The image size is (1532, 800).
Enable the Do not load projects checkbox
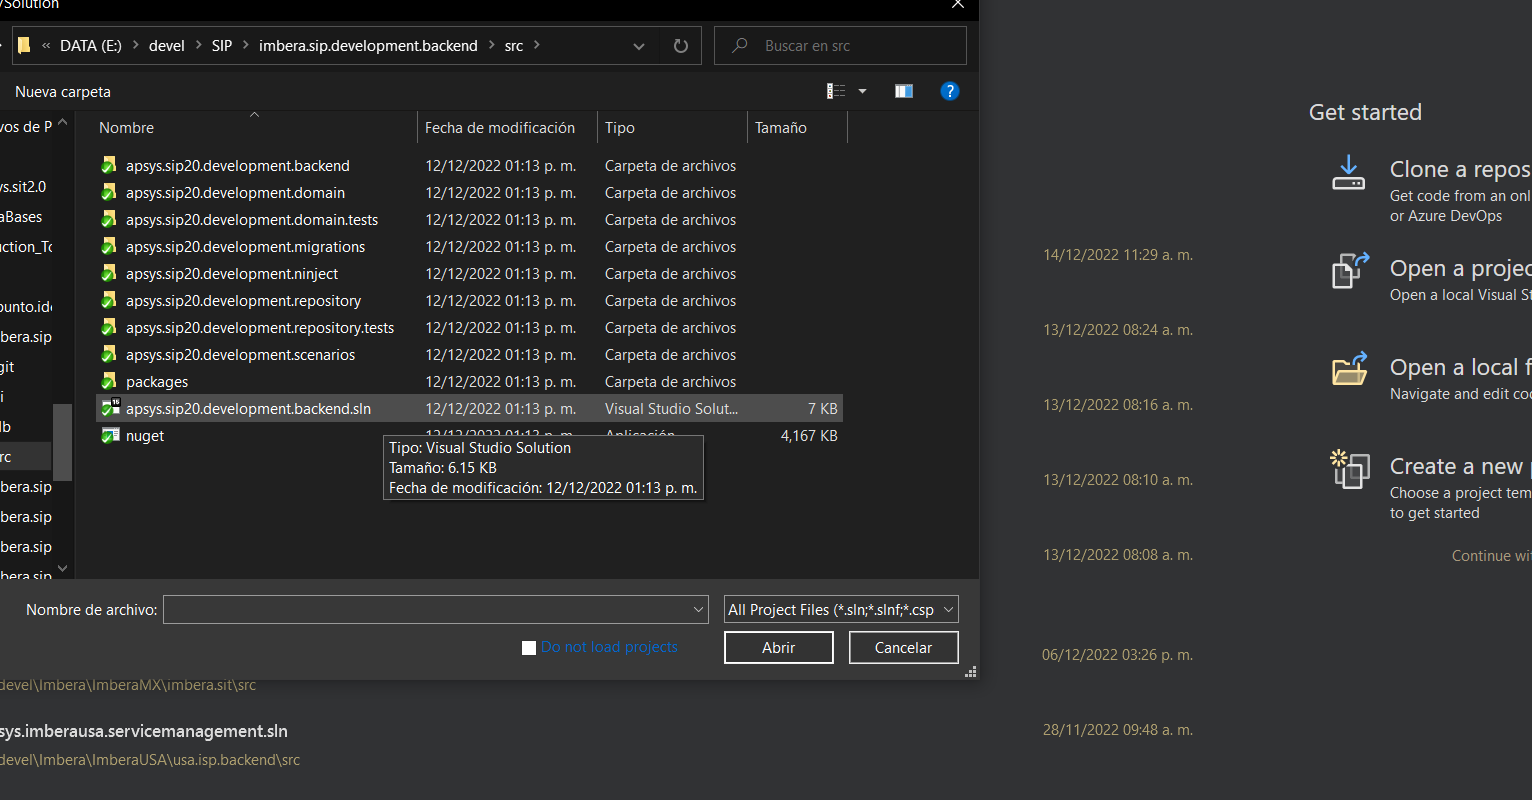[529, 648]
